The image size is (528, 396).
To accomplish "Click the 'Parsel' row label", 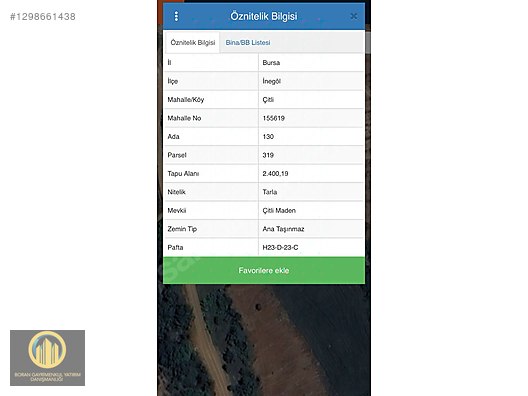I will click(177, 155).
